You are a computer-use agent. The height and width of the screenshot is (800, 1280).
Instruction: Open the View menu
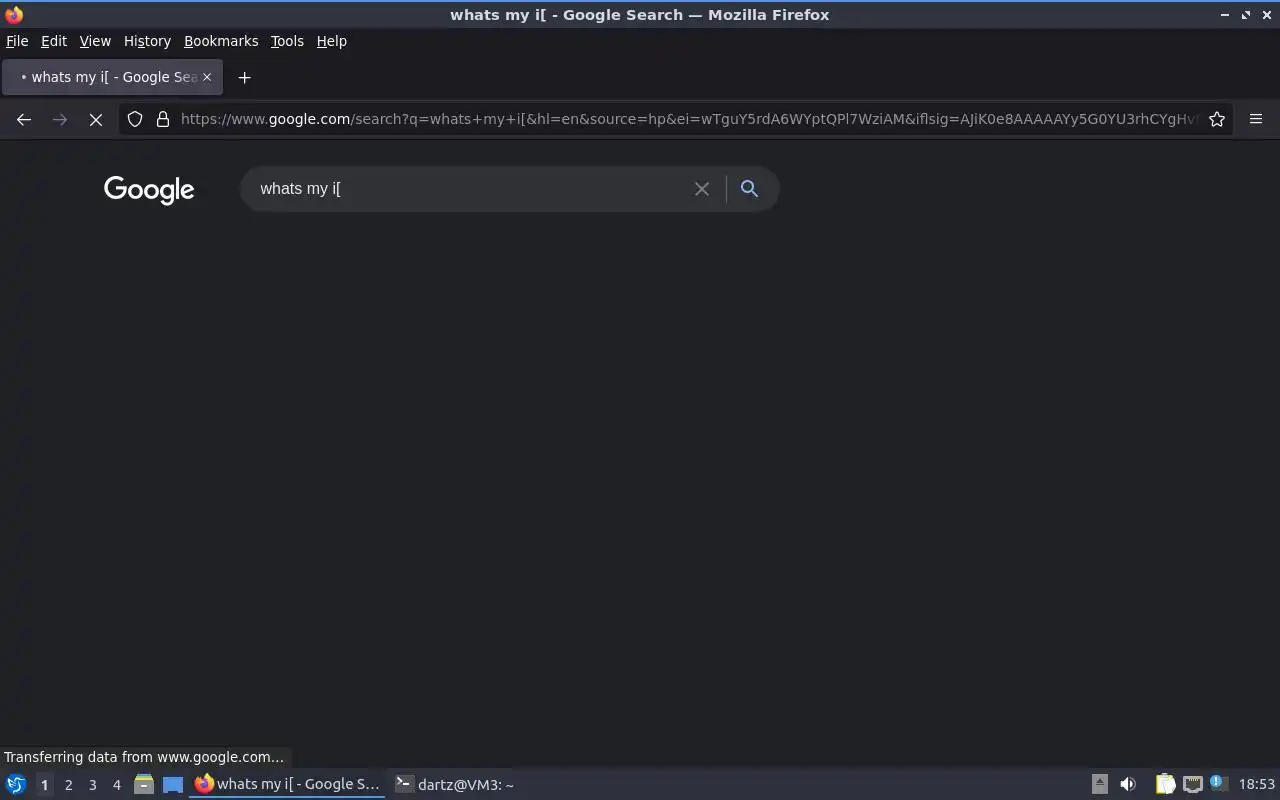point(95,41)
